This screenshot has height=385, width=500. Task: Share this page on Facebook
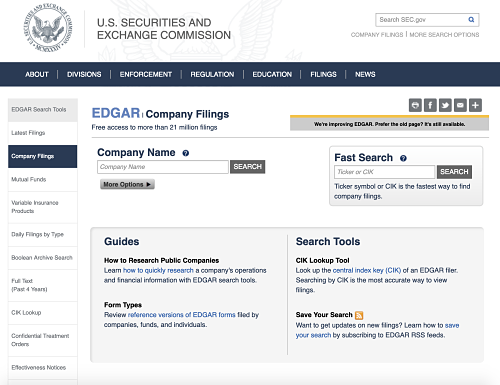pyautogui.click(x=430, y=105)
